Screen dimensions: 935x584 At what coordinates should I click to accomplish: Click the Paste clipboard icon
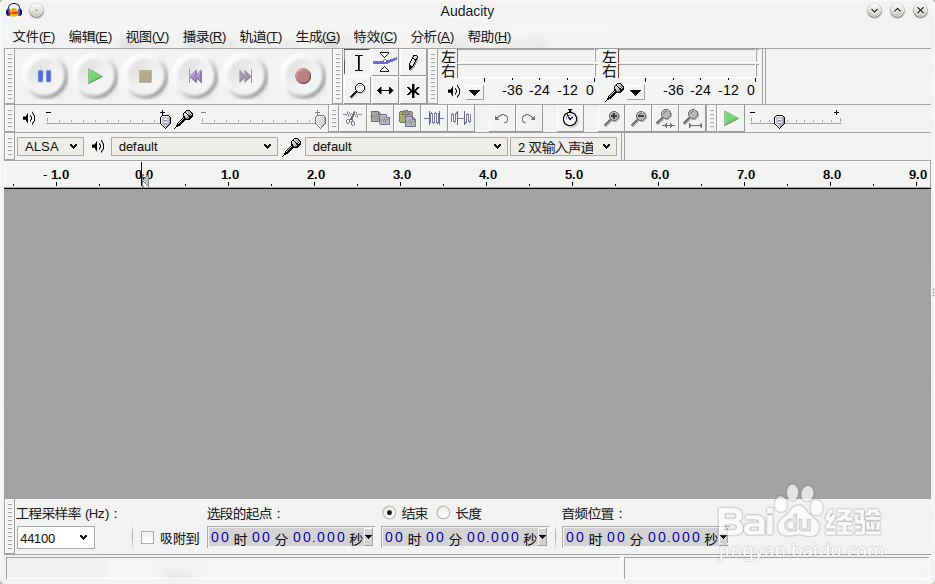point(407,119)
